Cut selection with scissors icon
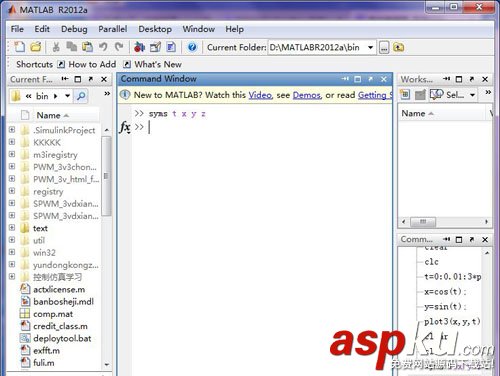Viewport: 500px width, 376px height. (x=56, y=47)
